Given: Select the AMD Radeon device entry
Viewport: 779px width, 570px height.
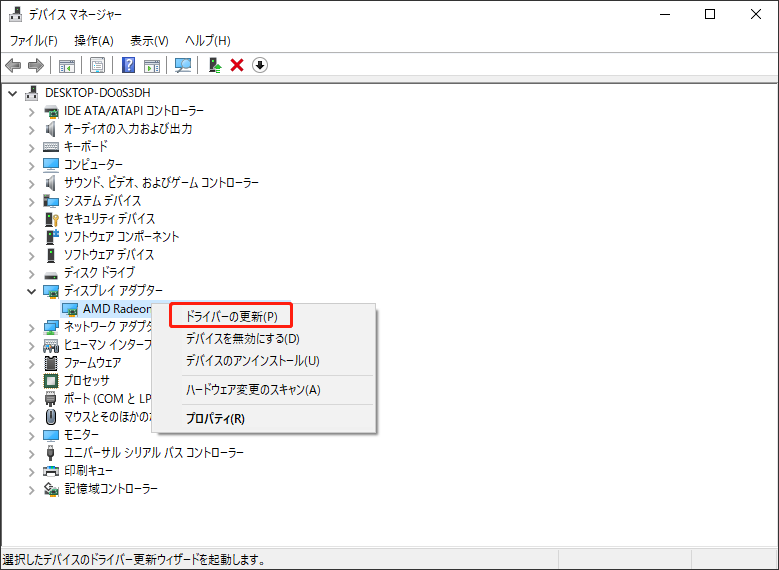Looking at the screenshot, I should point(116,309).
